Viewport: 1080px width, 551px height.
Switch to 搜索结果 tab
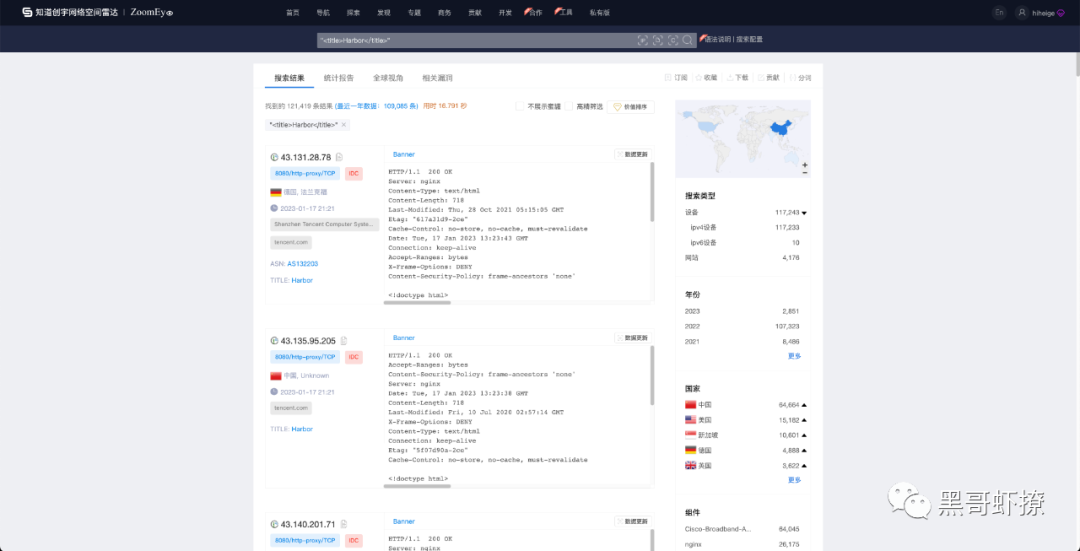(x=289, y=78)
